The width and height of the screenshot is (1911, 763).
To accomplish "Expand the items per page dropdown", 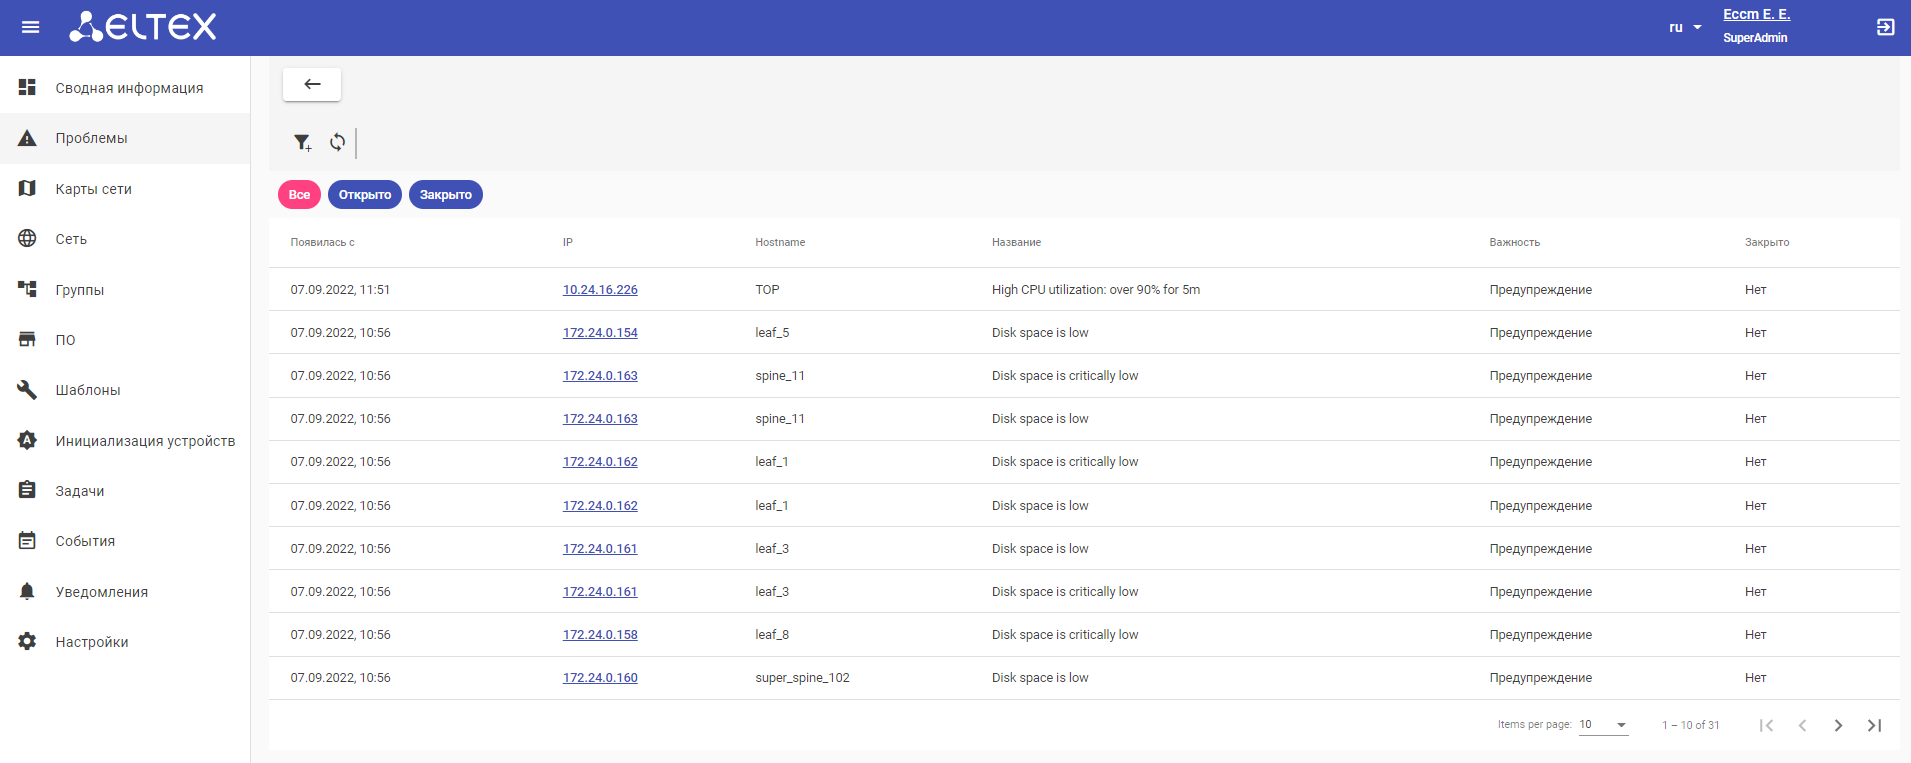I will 1604,725.
